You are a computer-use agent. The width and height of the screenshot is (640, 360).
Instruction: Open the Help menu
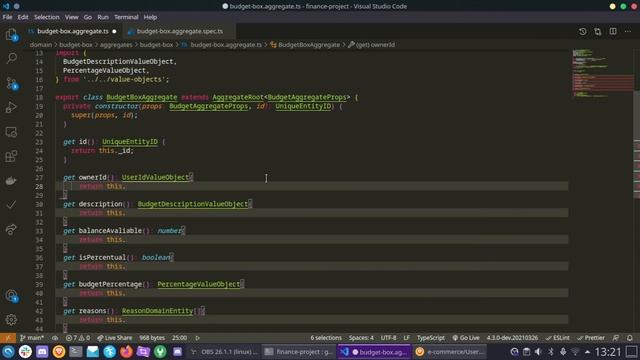click(150, 17)
